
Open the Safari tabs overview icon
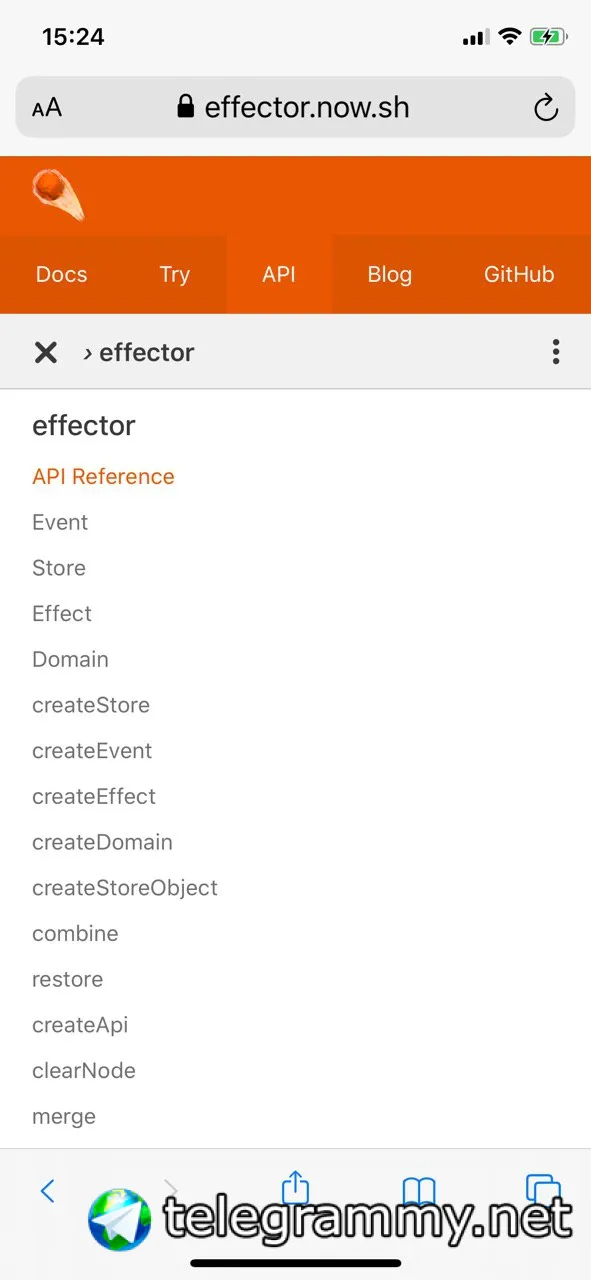point(543,1189)
